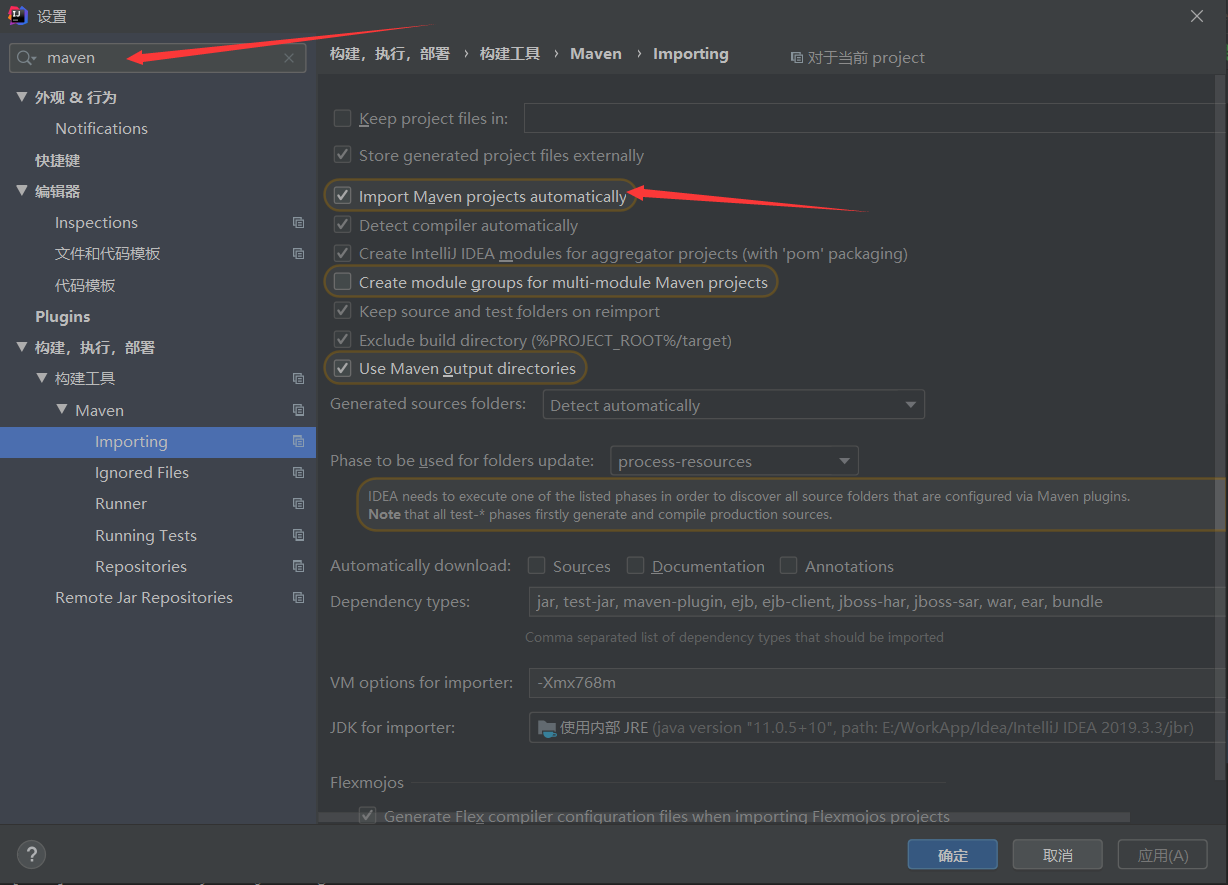Click Maven in the breadcrumb path
Screen dimensions: 1228x885
(596, 54)
